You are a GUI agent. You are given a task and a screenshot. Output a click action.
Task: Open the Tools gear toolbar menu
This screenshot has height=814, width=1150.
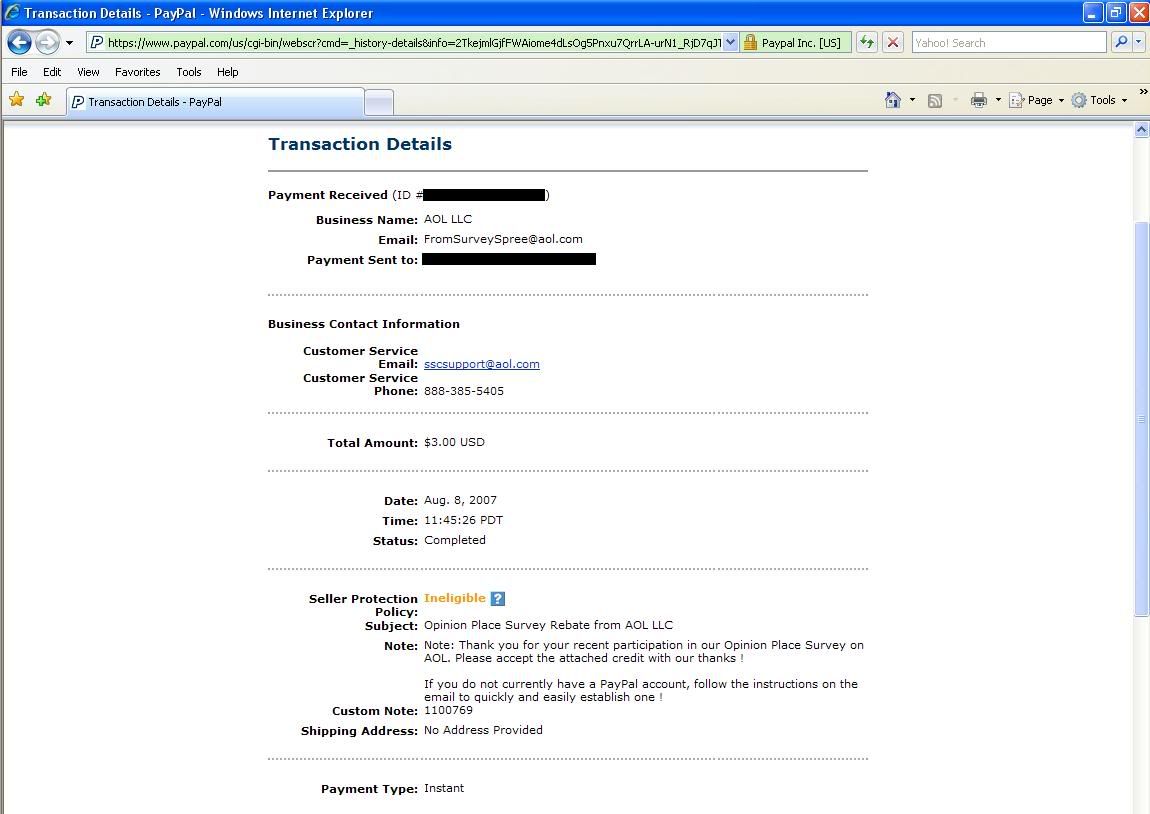pos(1099,100)
